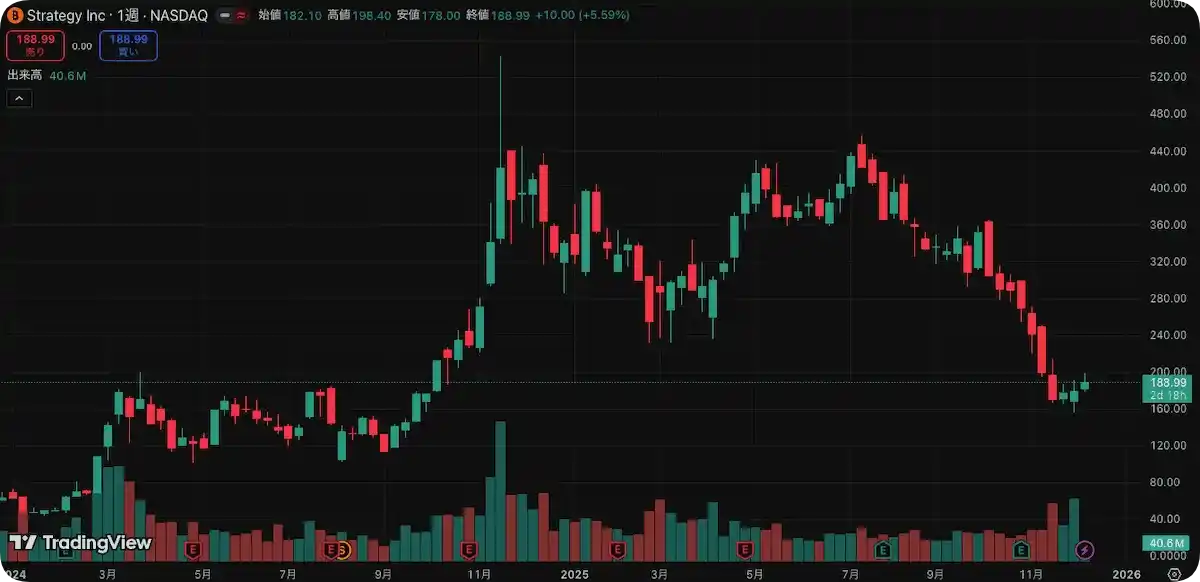Image resolution: width=1200 pixels, height=582 pixels.
Task: Click the 2025 label on the time axis
Action: tap(574, 574)
